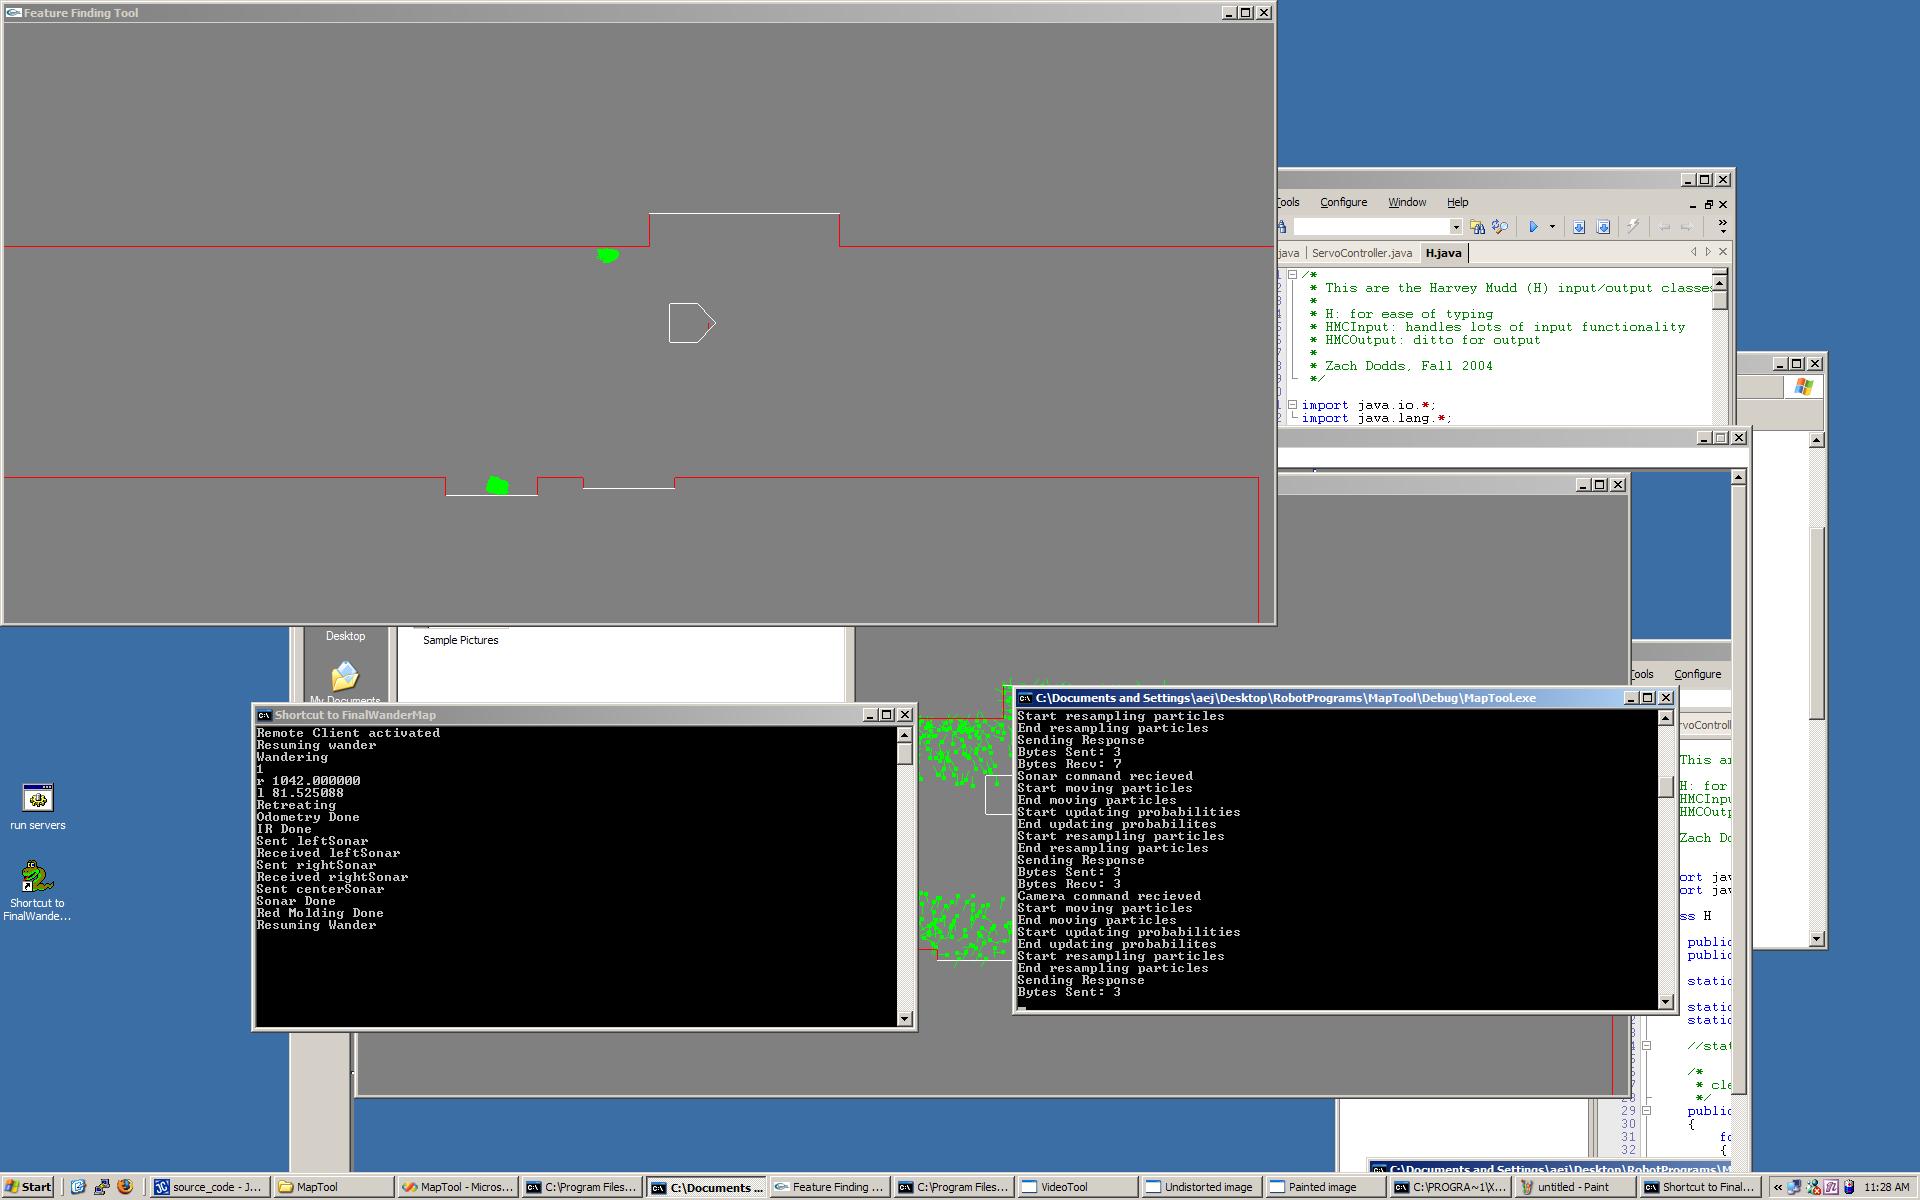Screen dimensions: 1920x1200
Task: Click the messenger tray icon with red X
Action: [x=1813, y=1187]
